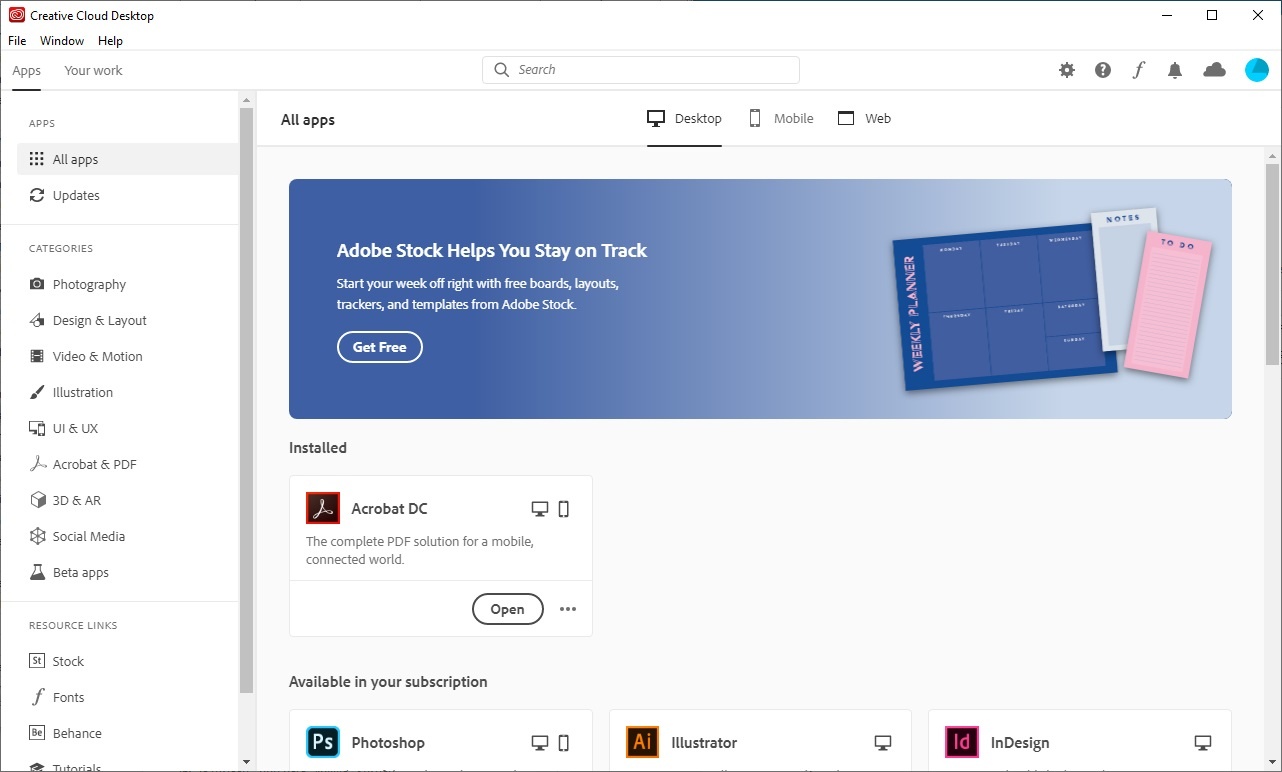Viewport: 1282px width, 772px height.
Task: Open the Adobe Fonts icon in header
Action: [x=1139, y=70]
